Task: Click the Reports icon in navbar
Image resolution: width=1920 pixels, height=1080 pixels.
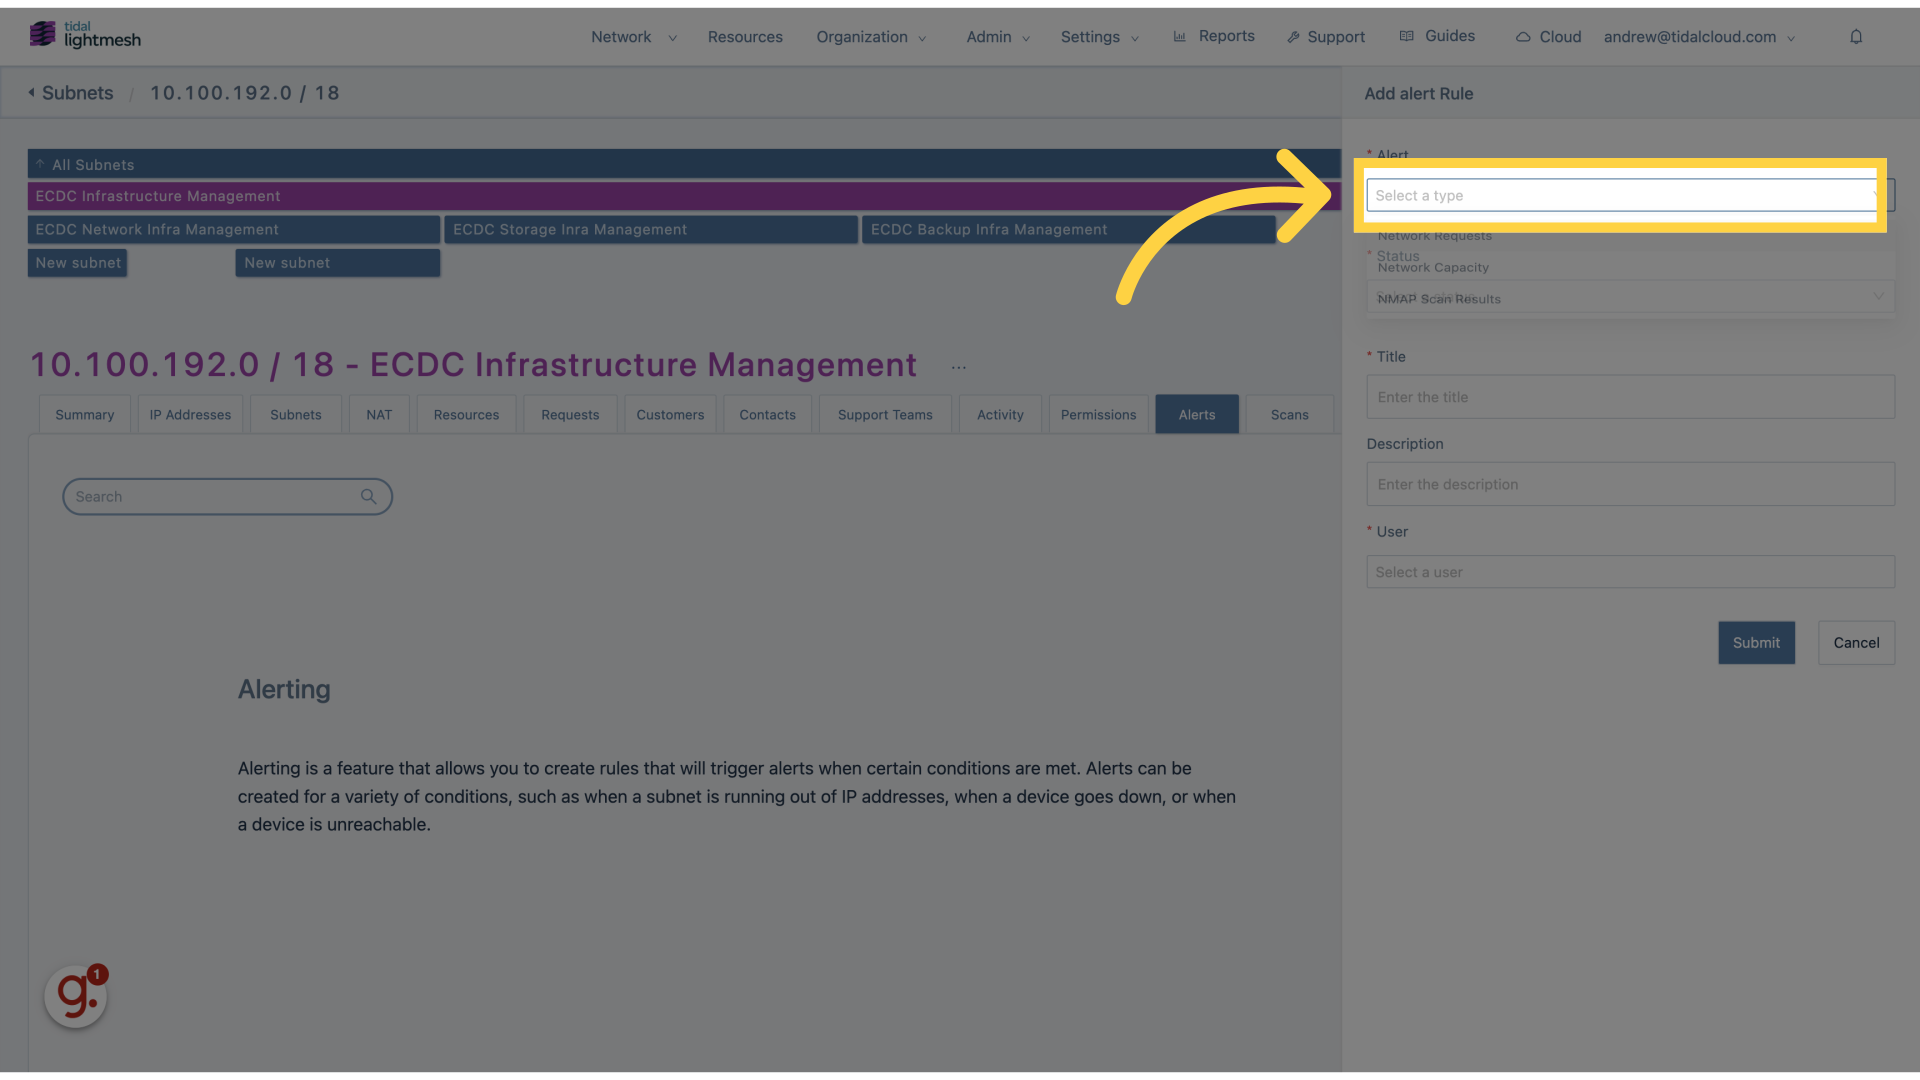Action: click(1179, 36)
